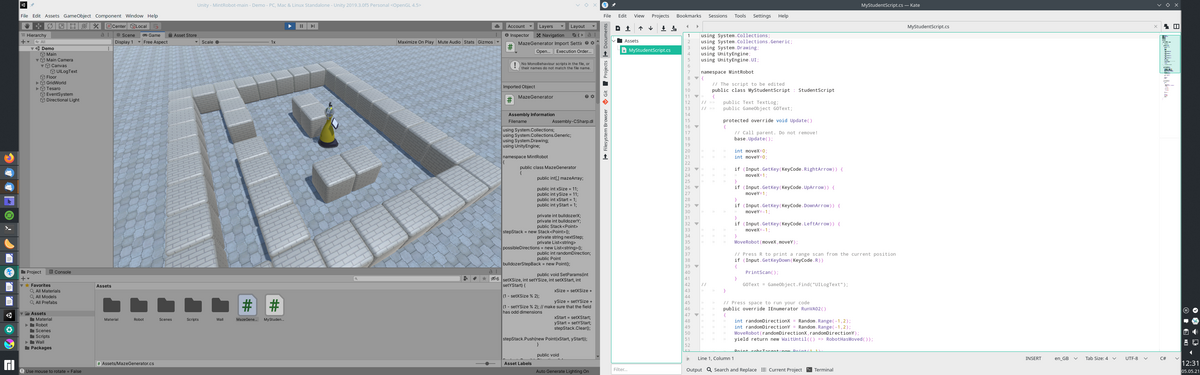
Task: Select the Rotate tool in Unity toolbar
Action: pyautogui.click(x=50, y=26)
